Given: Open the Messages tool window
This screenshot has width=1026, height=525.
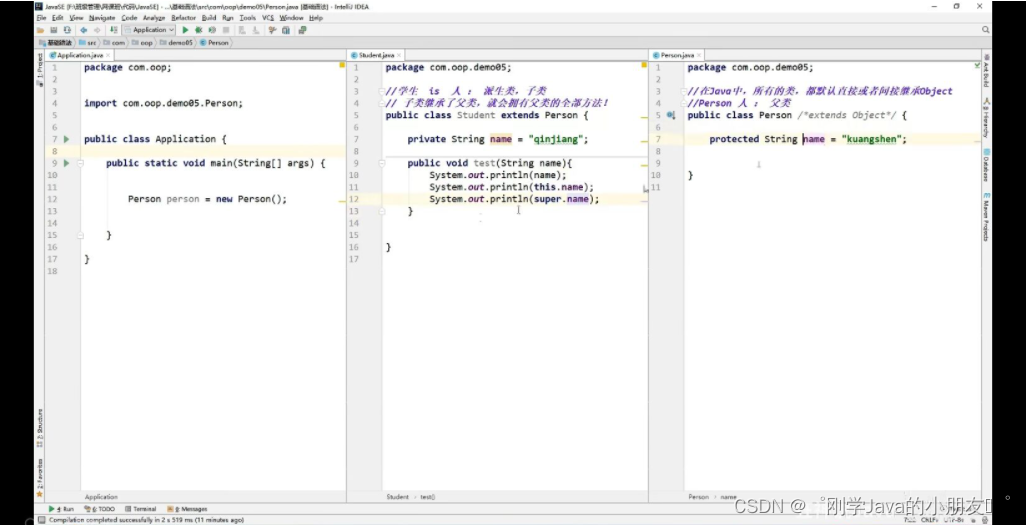Looking at the screenshot, I should [187, 509].
